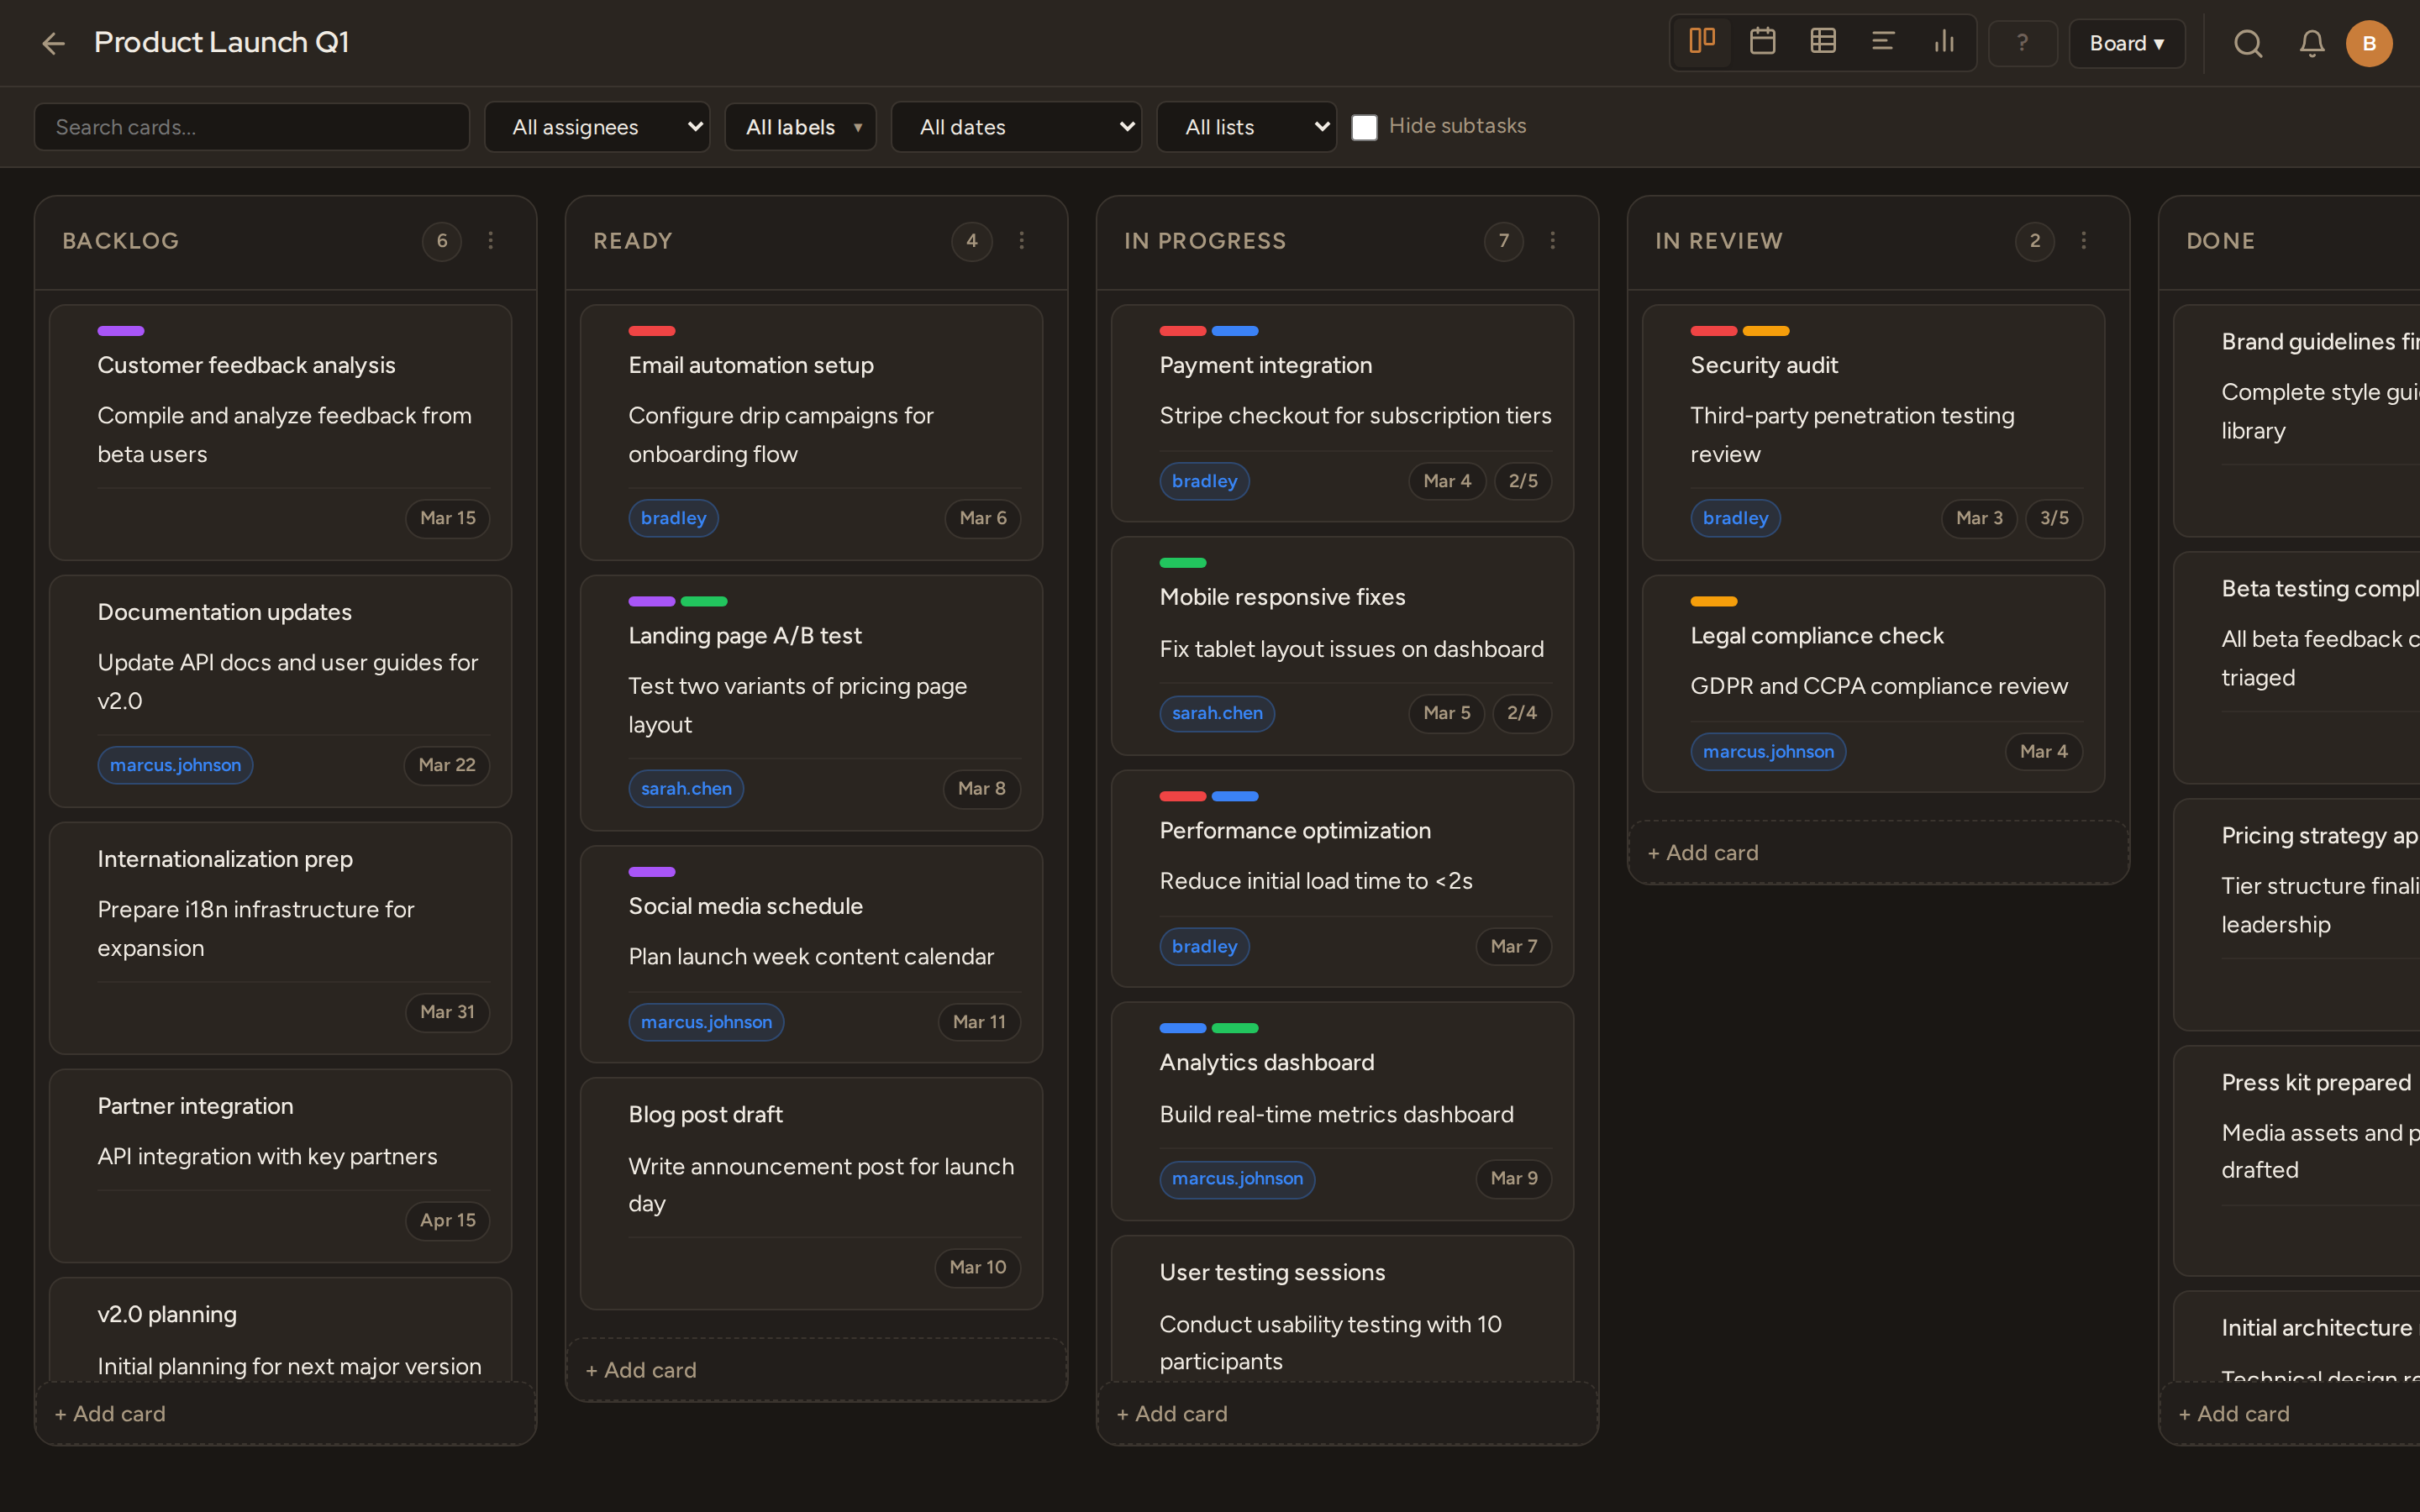Open the table view

[x=1822, y=42]
